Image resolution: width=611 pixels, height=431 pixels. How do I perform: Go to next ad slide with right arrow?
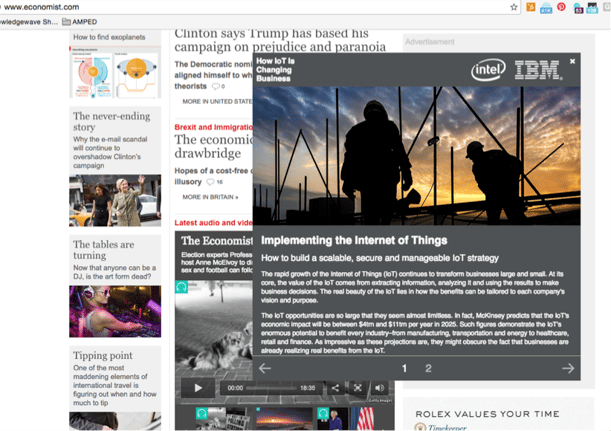pyautogui.click(x=568, y=368)
